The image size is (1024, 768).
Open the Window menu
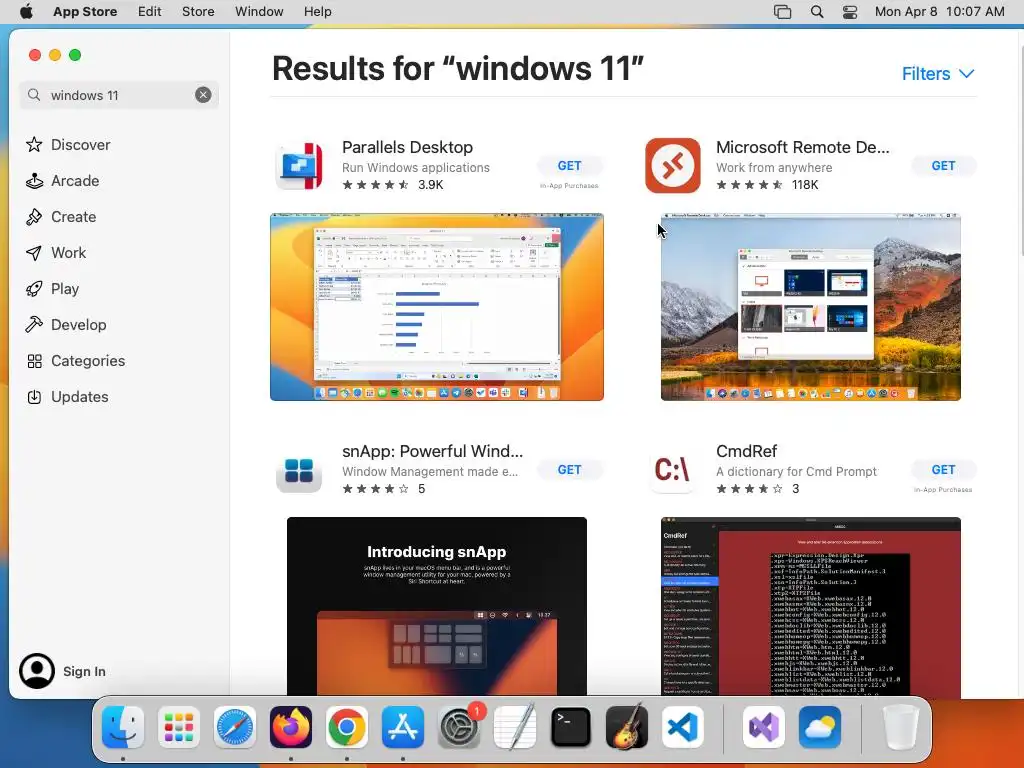tap(259, 11)
